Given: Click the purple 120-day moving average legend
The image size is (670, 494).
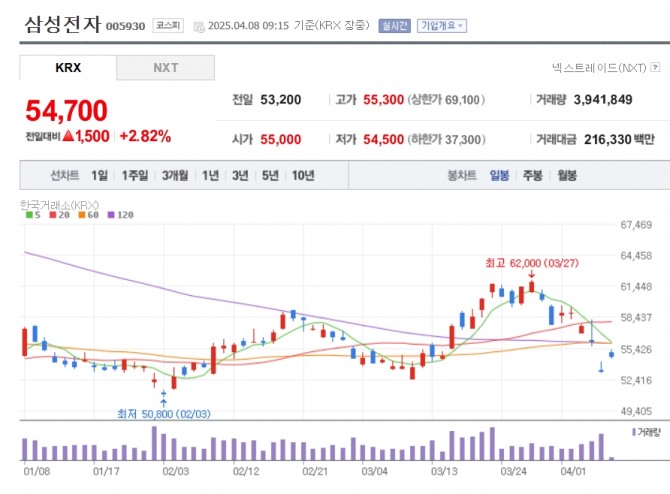Looking at the screenshot, I should [120, 215].
